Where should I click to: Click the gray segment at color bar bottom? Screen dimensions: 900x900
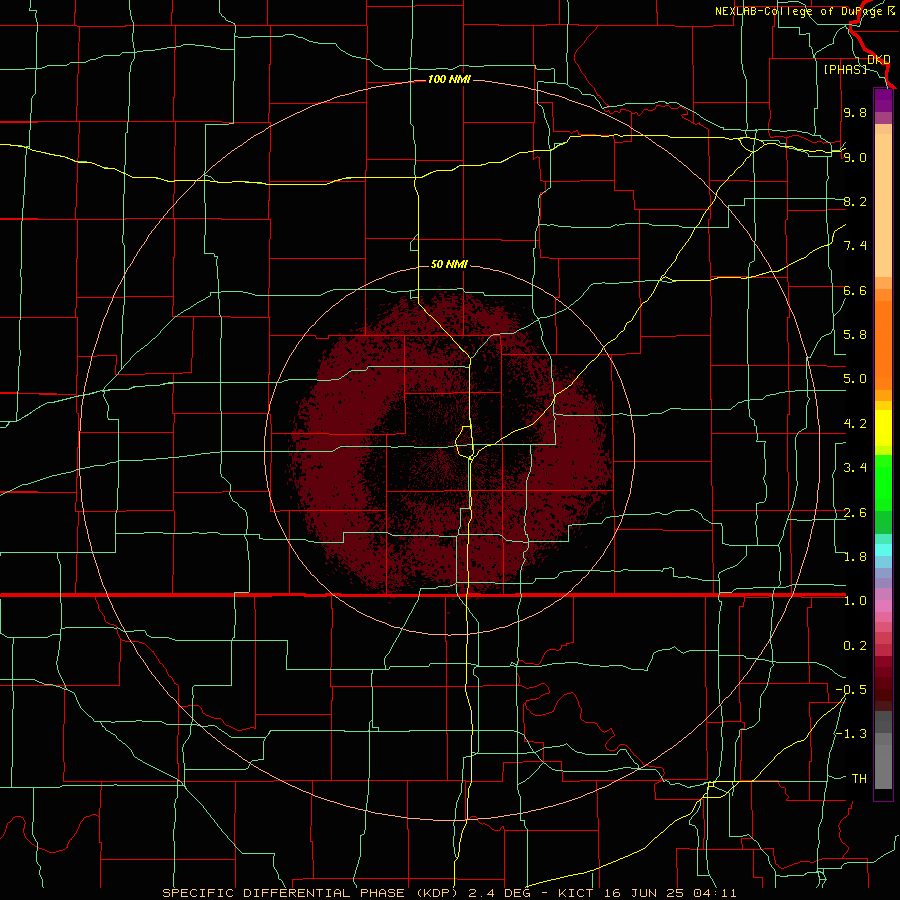pos(883,766)
